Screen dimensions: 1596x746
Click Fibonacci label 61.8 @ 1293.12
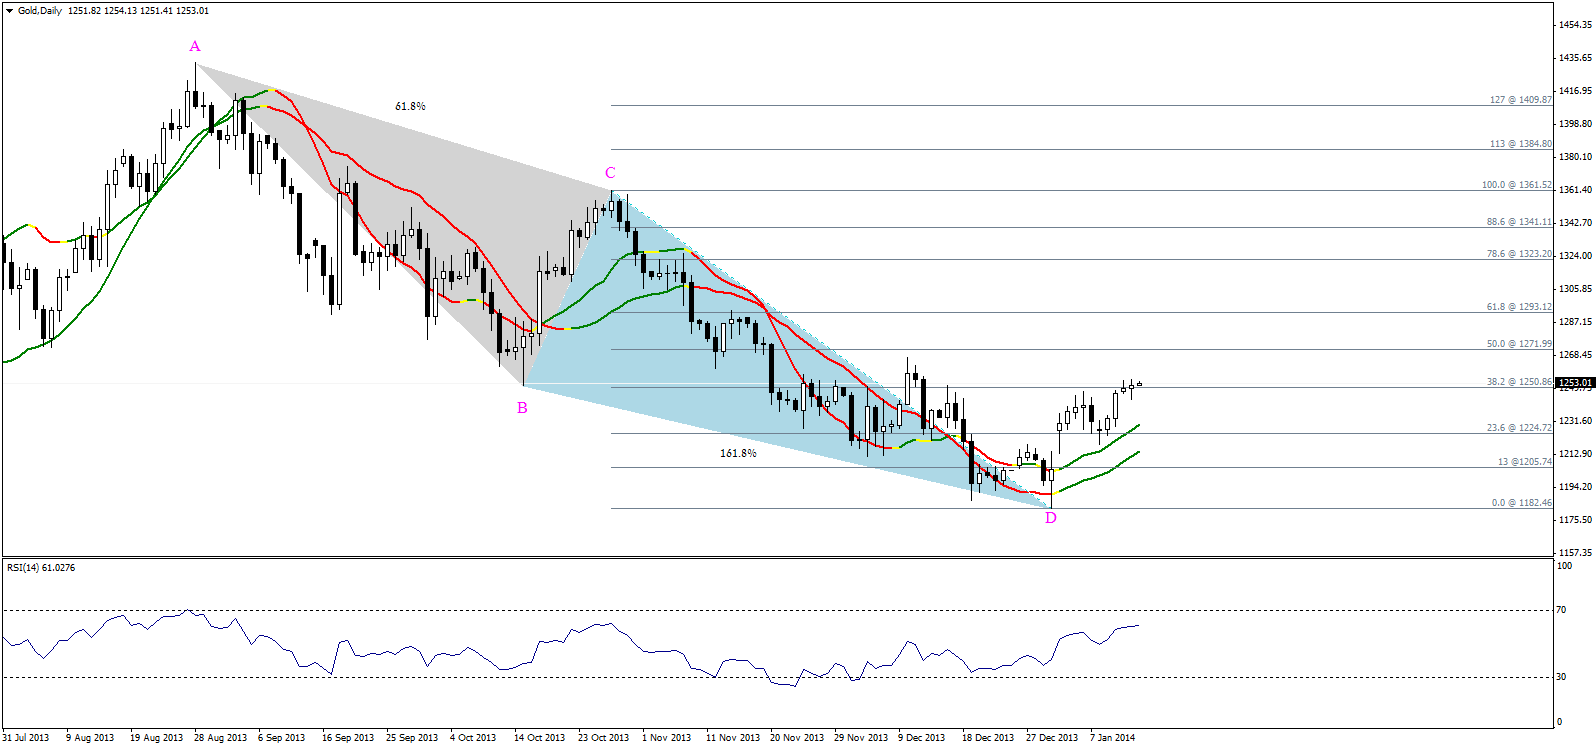1519,307
